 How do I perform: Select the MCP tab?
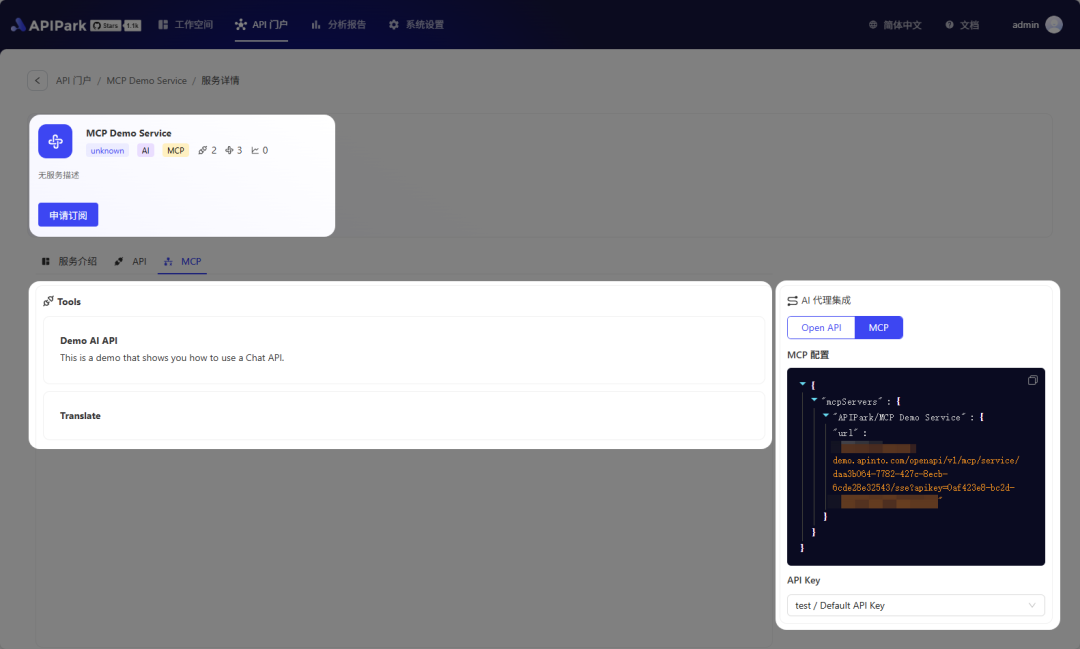pyautogui.click(x=183, y=262)
